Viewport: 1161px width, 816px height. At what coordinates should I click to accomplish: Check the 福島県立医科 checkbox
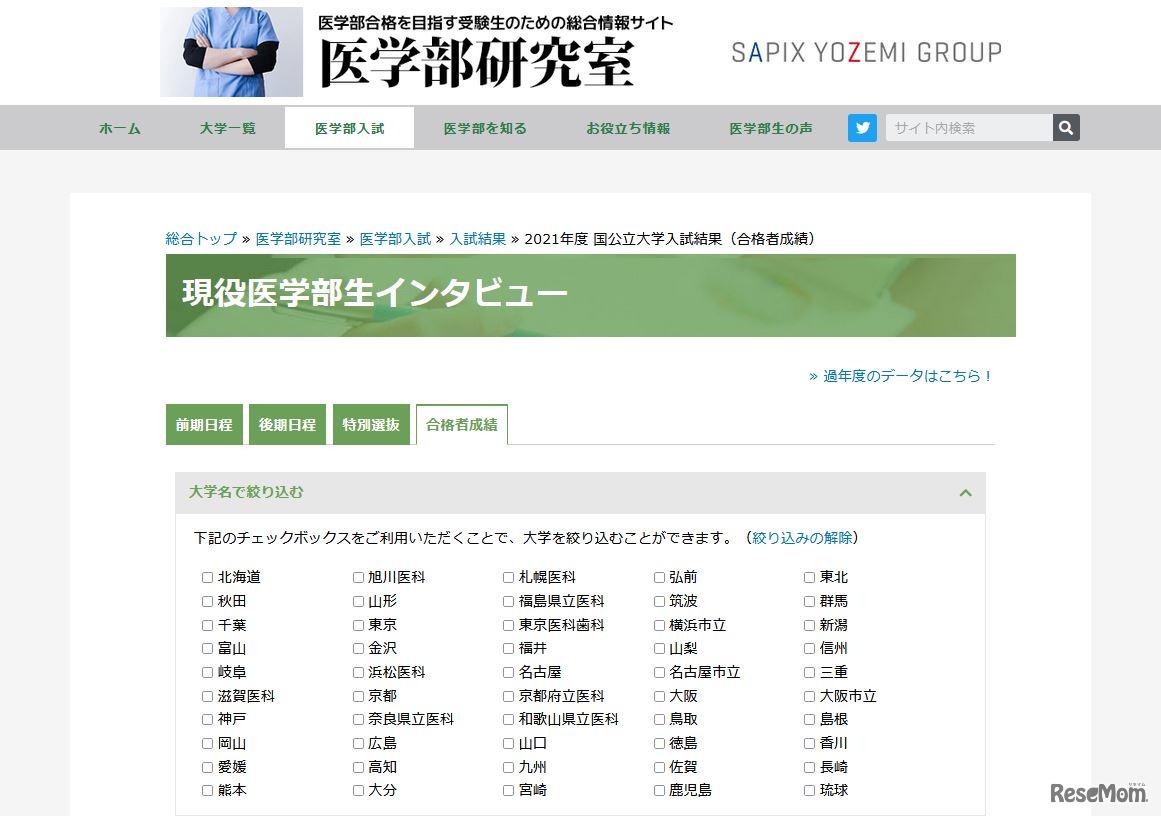coord(508,601)
